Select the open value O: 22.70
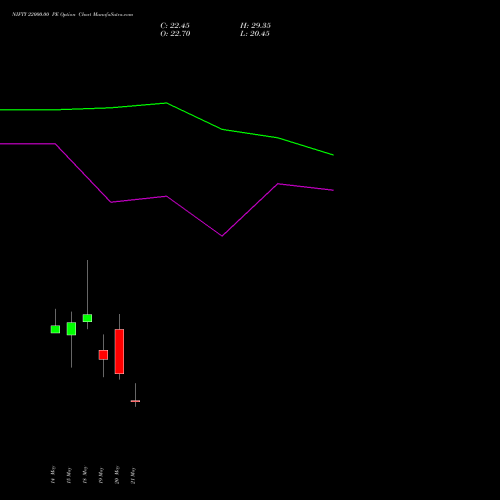Screen dimensions: 500x500 pos(175,34)
